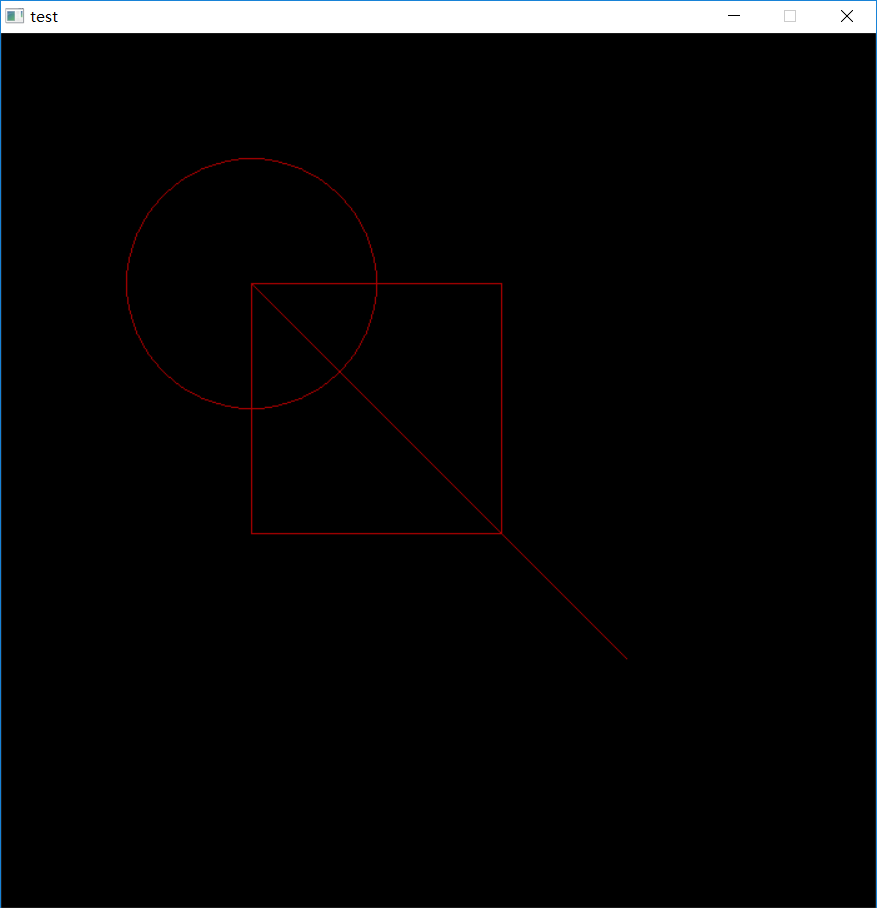
Task: Click the top edge of the red circle
Action: [252, 158]
